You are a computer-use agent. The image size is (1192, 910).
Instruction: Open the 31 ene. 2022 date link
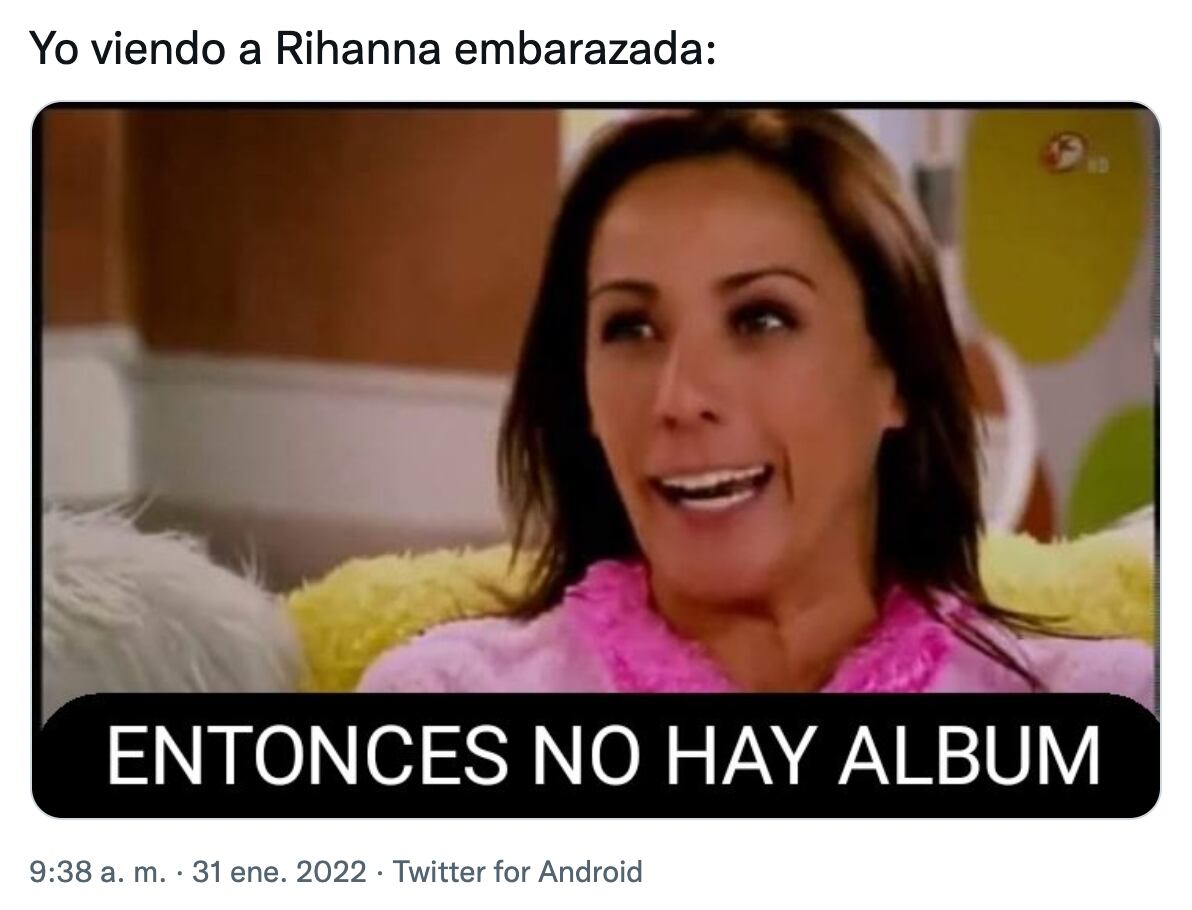click(280, 871)
